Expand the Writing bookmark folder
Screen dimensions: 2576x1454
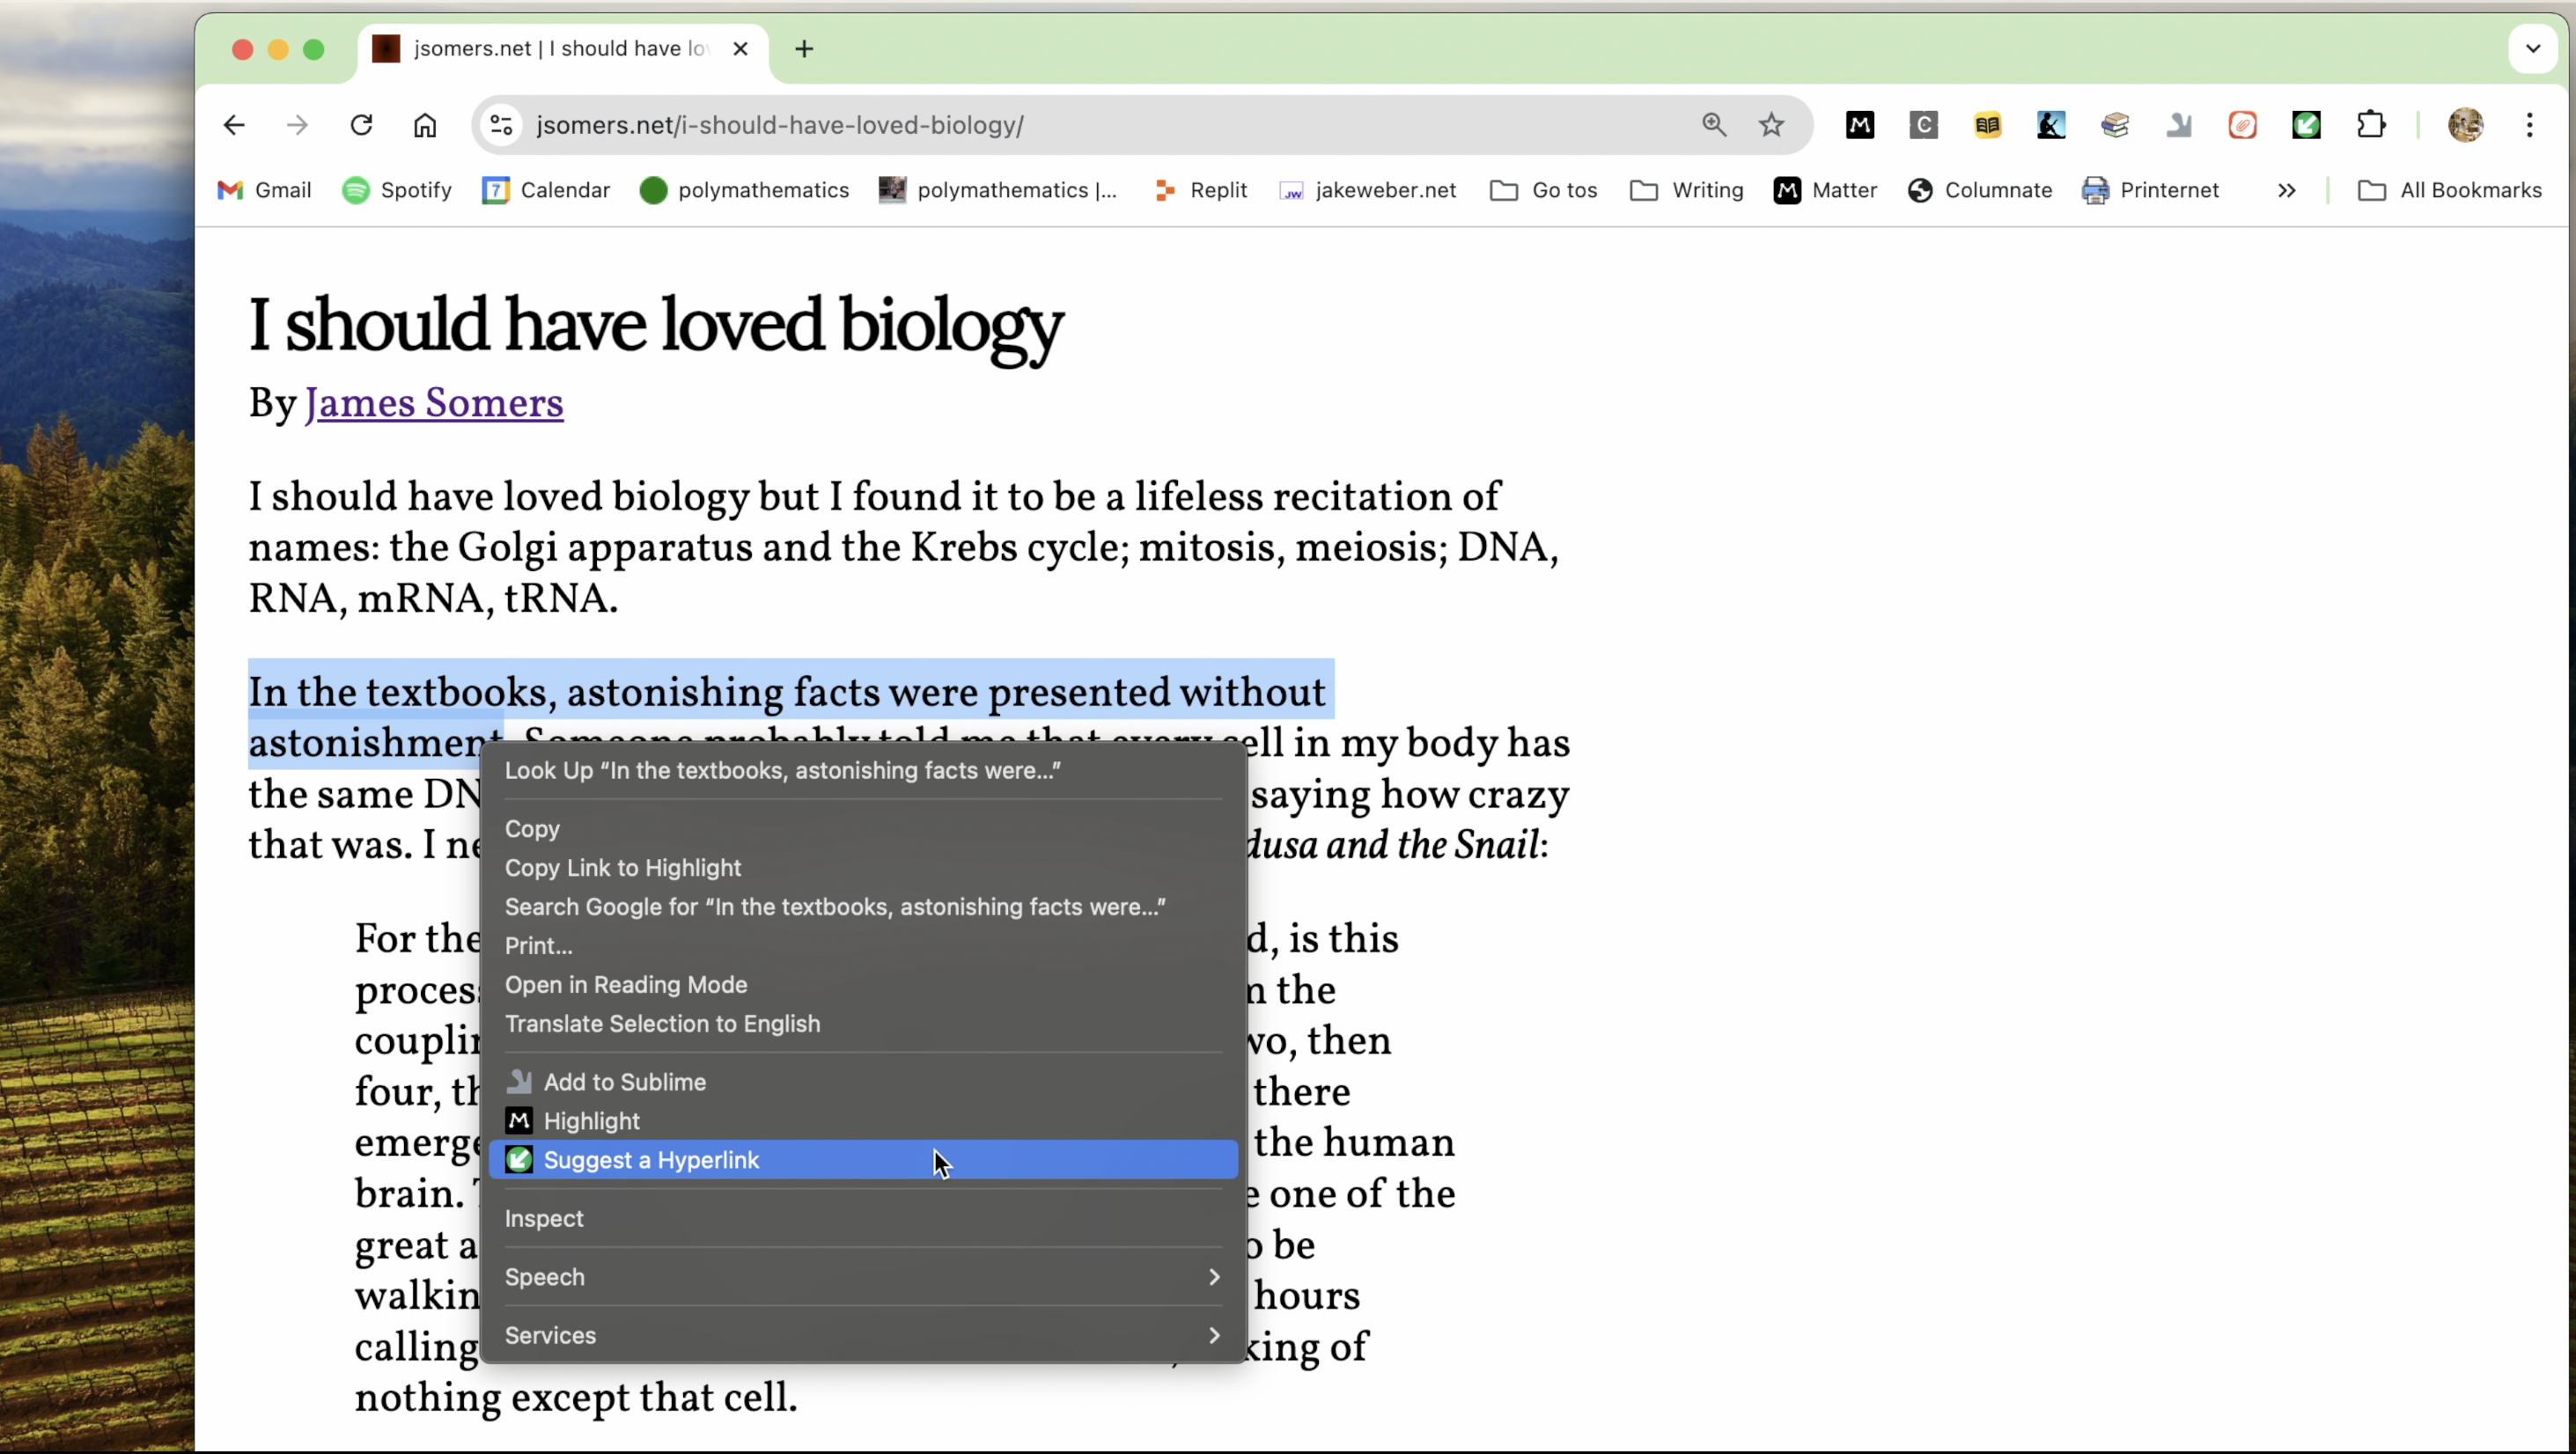coord(1686,190)
